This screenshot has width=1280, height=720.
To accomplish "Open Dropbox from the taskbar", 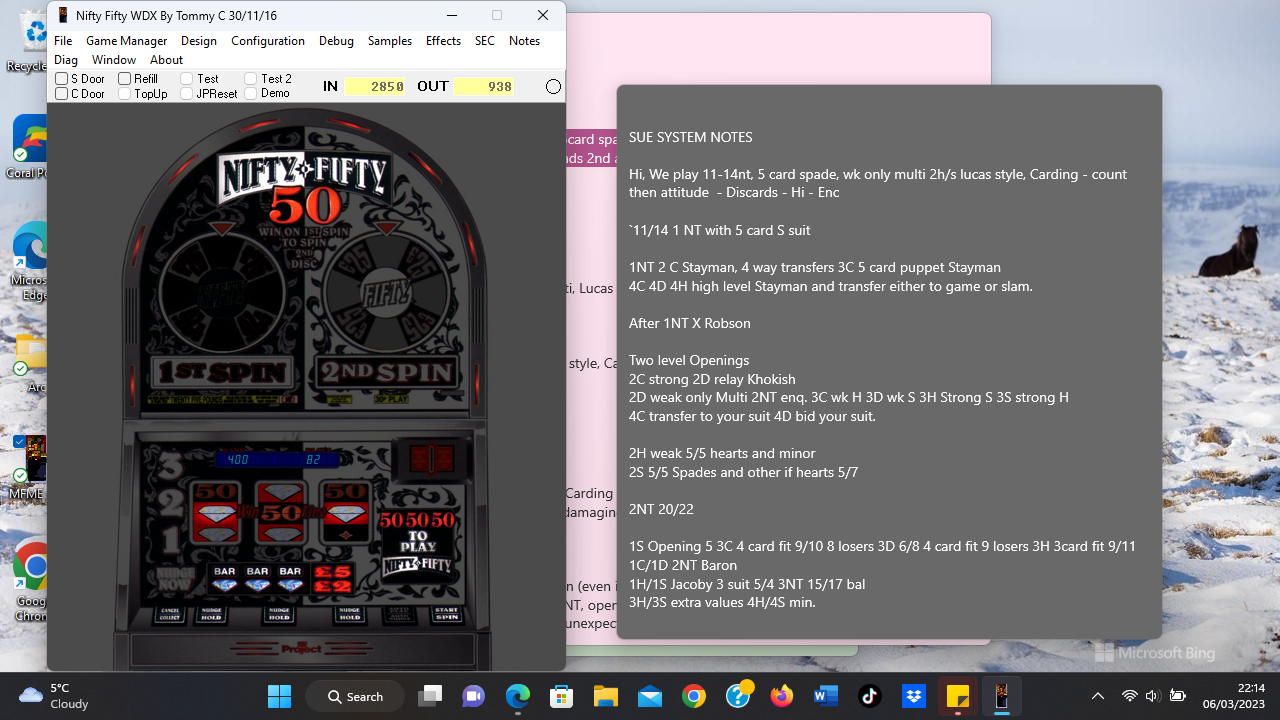I will (913, 697).
